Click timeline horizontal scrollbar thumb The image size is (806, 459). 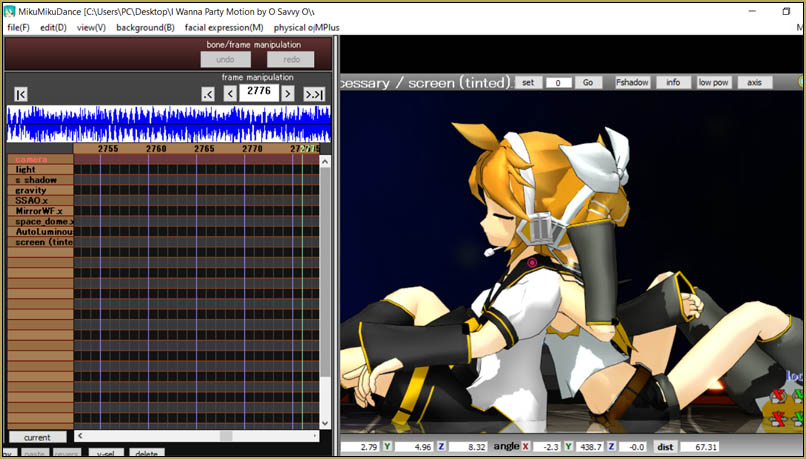pos(226,436)
